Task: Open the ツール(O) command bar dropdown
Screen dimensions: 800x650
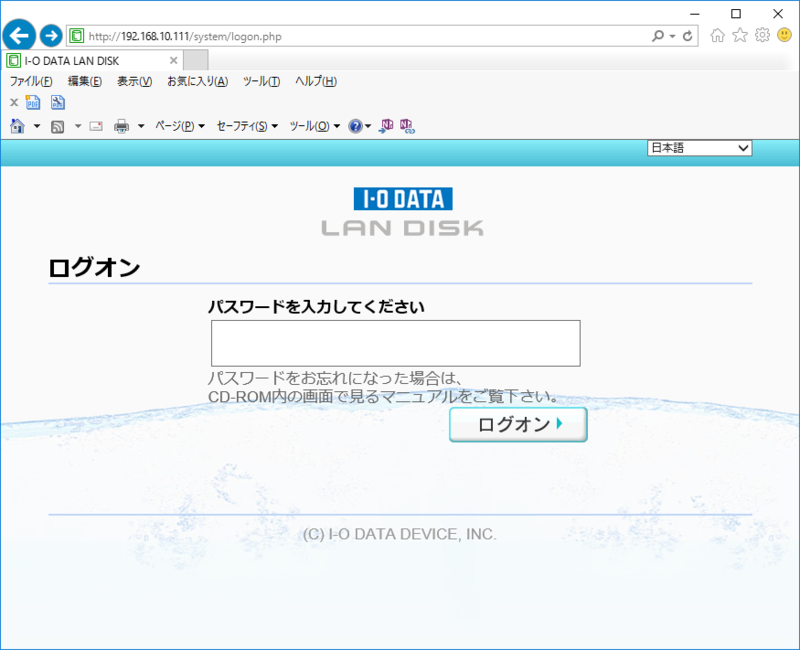Action: click(x=315, y=126)
